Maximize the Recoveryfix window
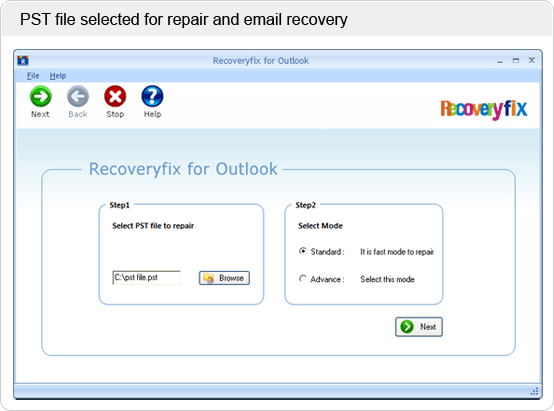 (x=516, y=60)
